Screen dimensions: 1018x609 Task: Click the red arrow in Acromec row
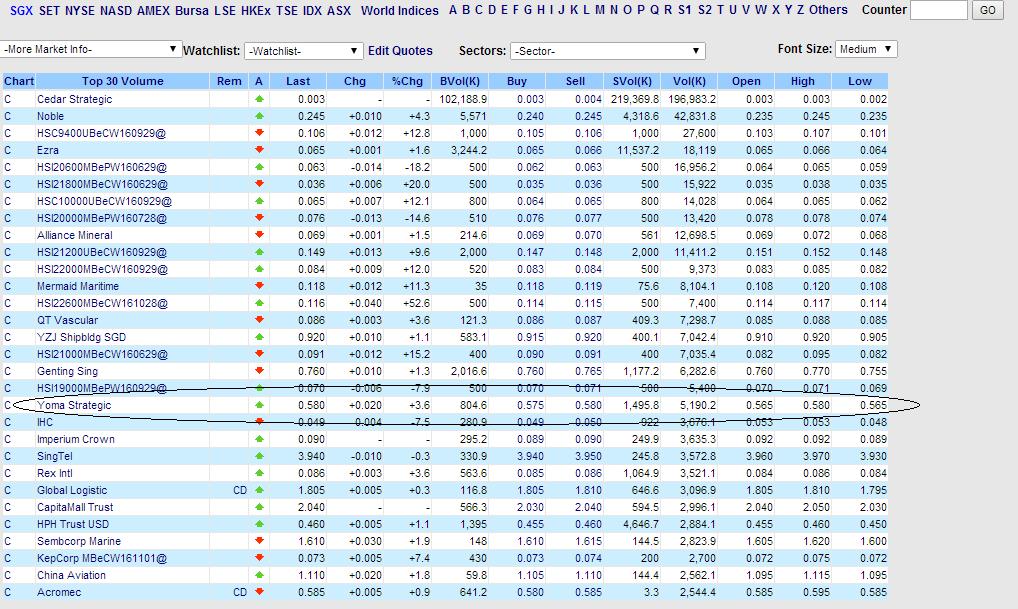[259, 591]
